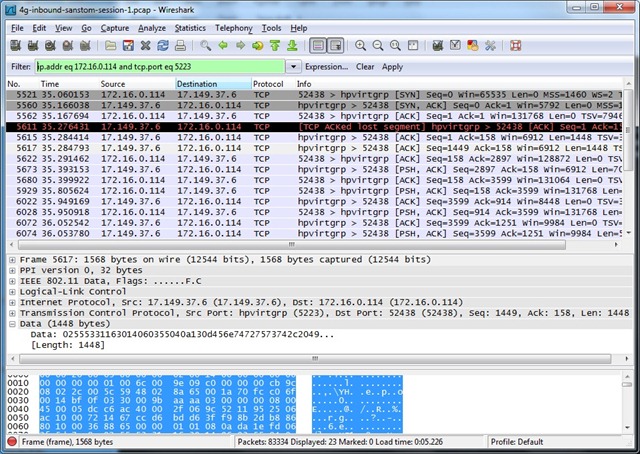
Task: Open the Capture menu
Action: pos(115,28)
